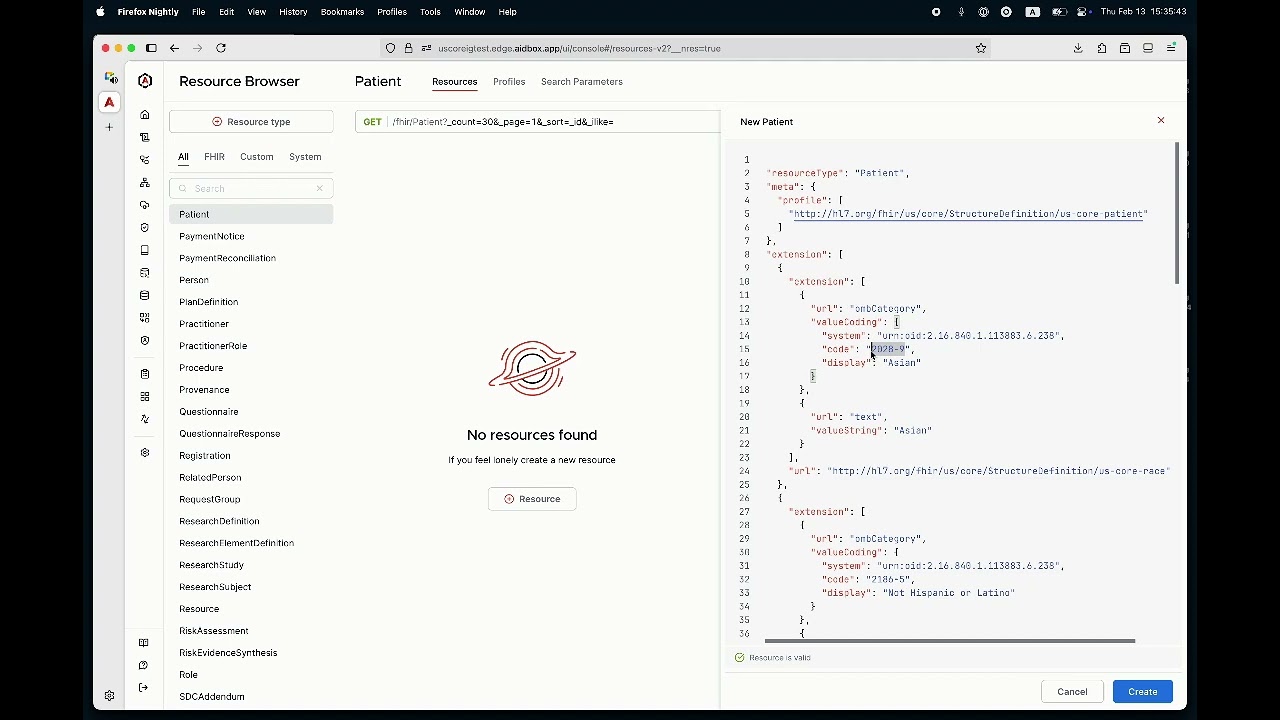The height and width of the screenshot is (720, 1280).
Task: Select the FHIR filter tab
Action: click(x=214, y=157)
